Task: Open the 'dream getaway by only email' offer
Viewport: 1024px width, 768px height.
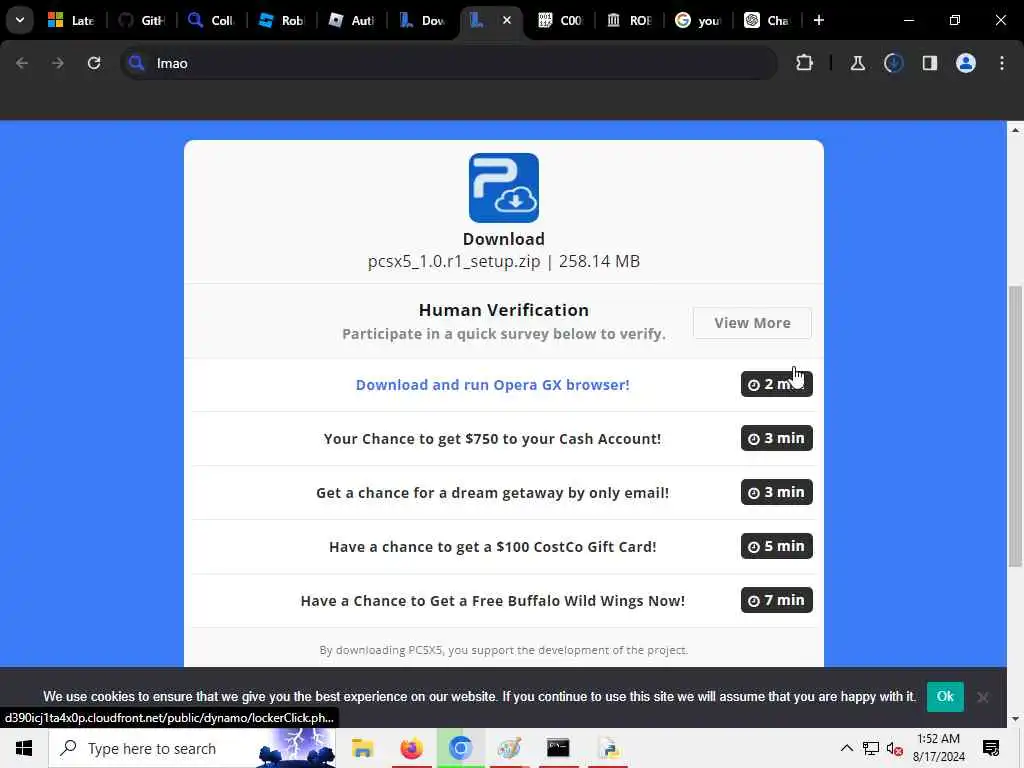Action: pyautogui.click(x=492, y=493)
